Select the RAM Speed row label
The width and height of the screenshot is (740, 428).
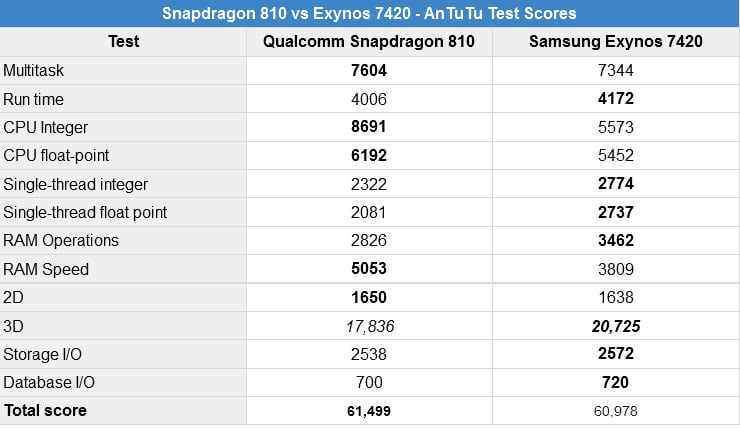click(46, 269)
